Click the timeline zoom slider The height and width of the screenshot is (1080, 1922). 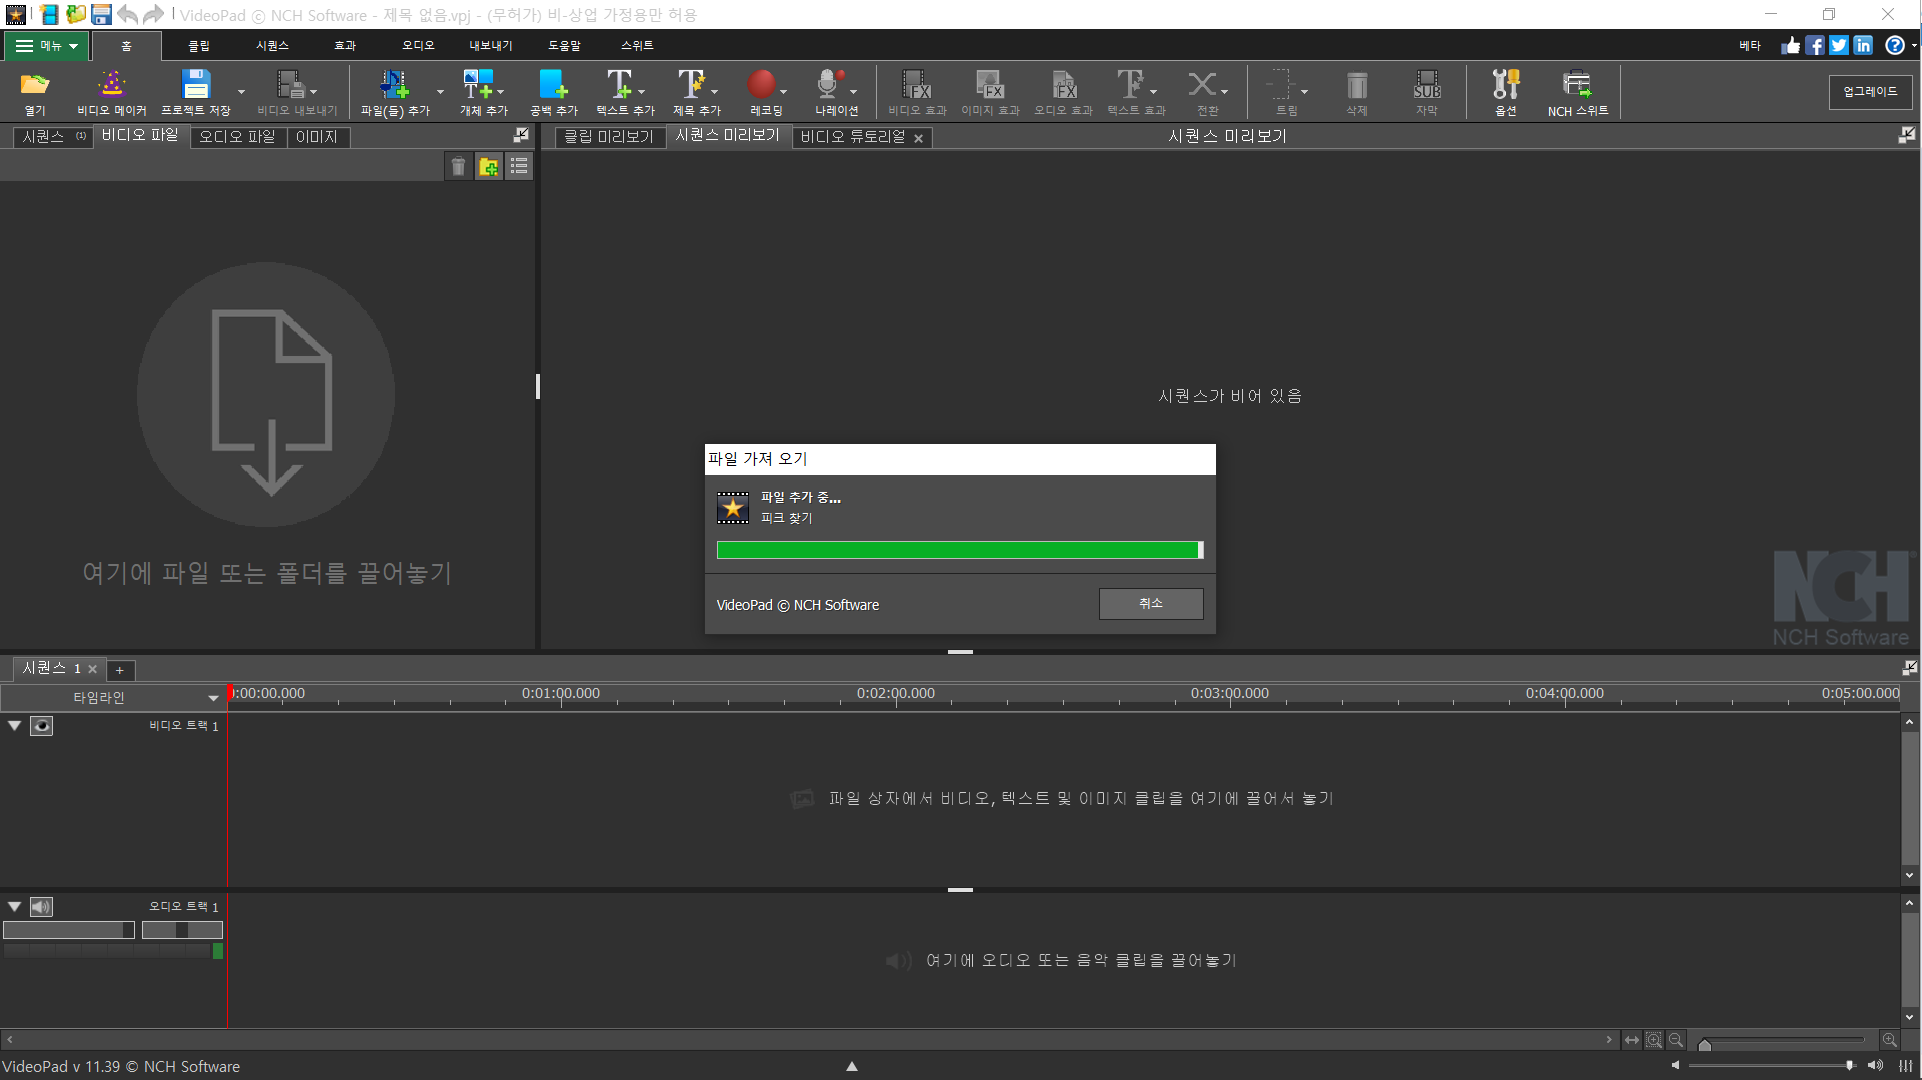1784,1042
